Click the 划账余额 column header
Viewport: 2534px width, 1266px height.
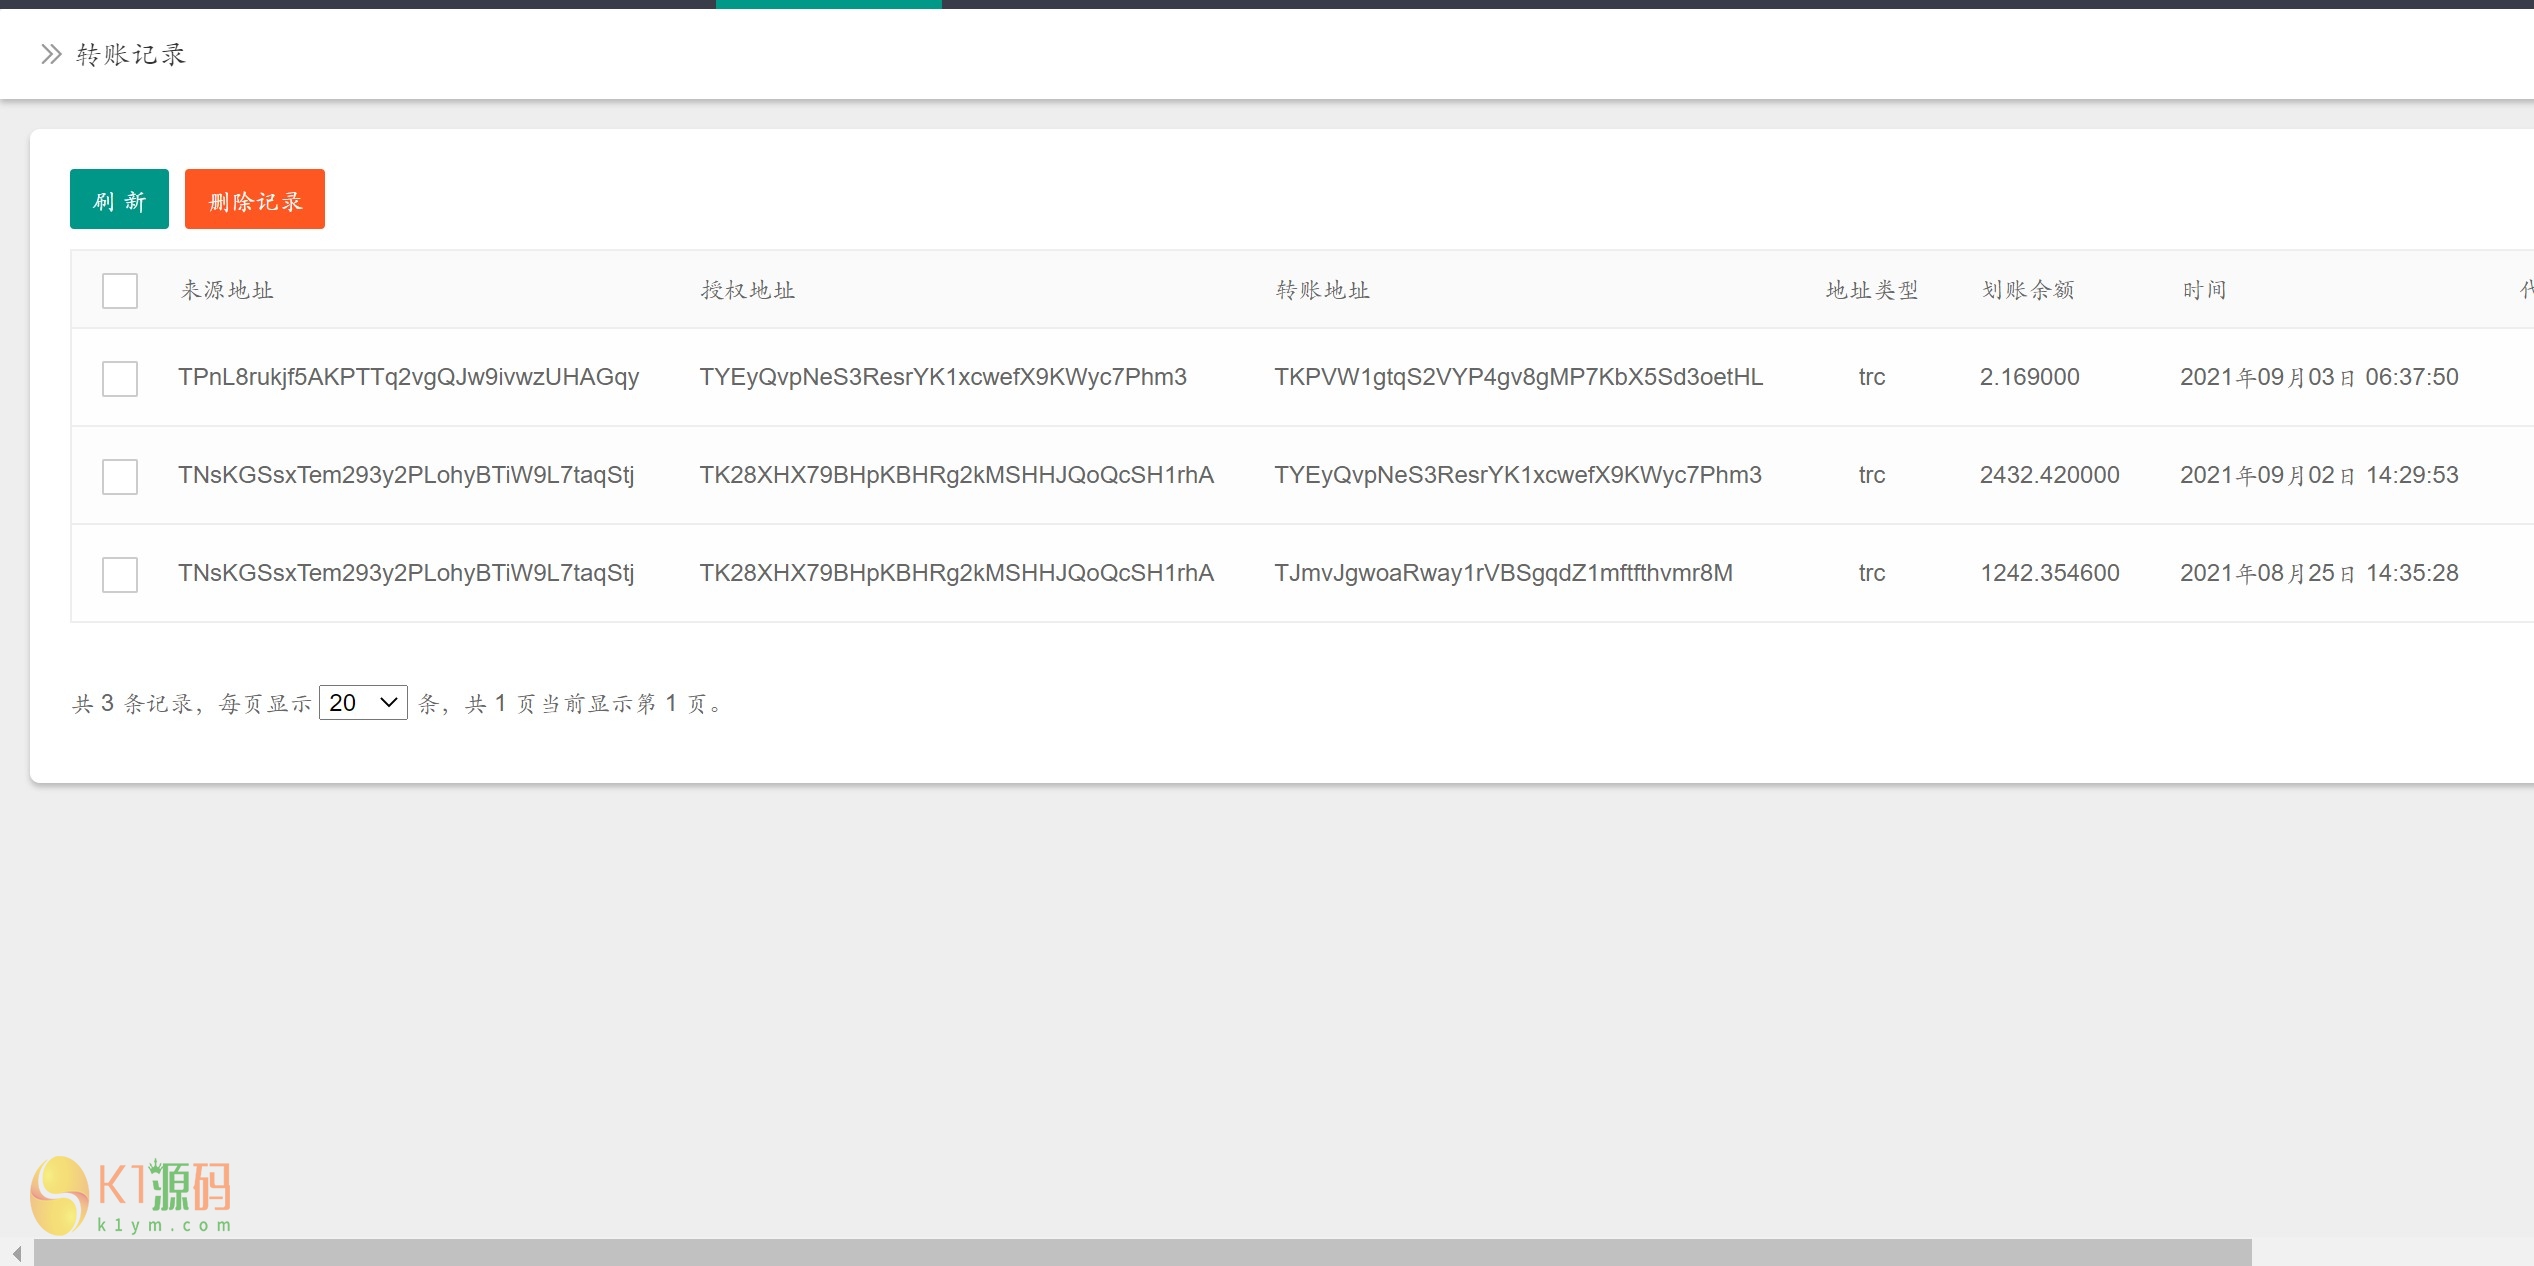2028,290
